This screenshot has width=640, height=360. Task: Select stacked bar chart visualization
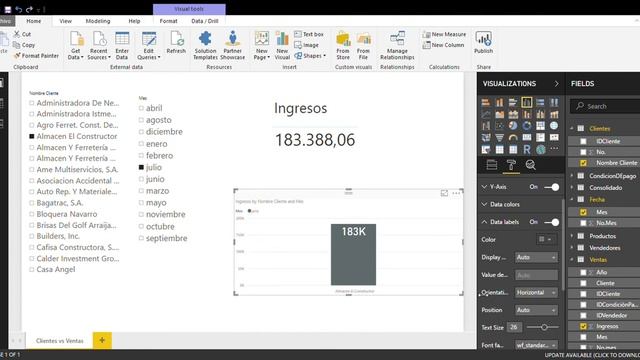[x=486, y=102]
